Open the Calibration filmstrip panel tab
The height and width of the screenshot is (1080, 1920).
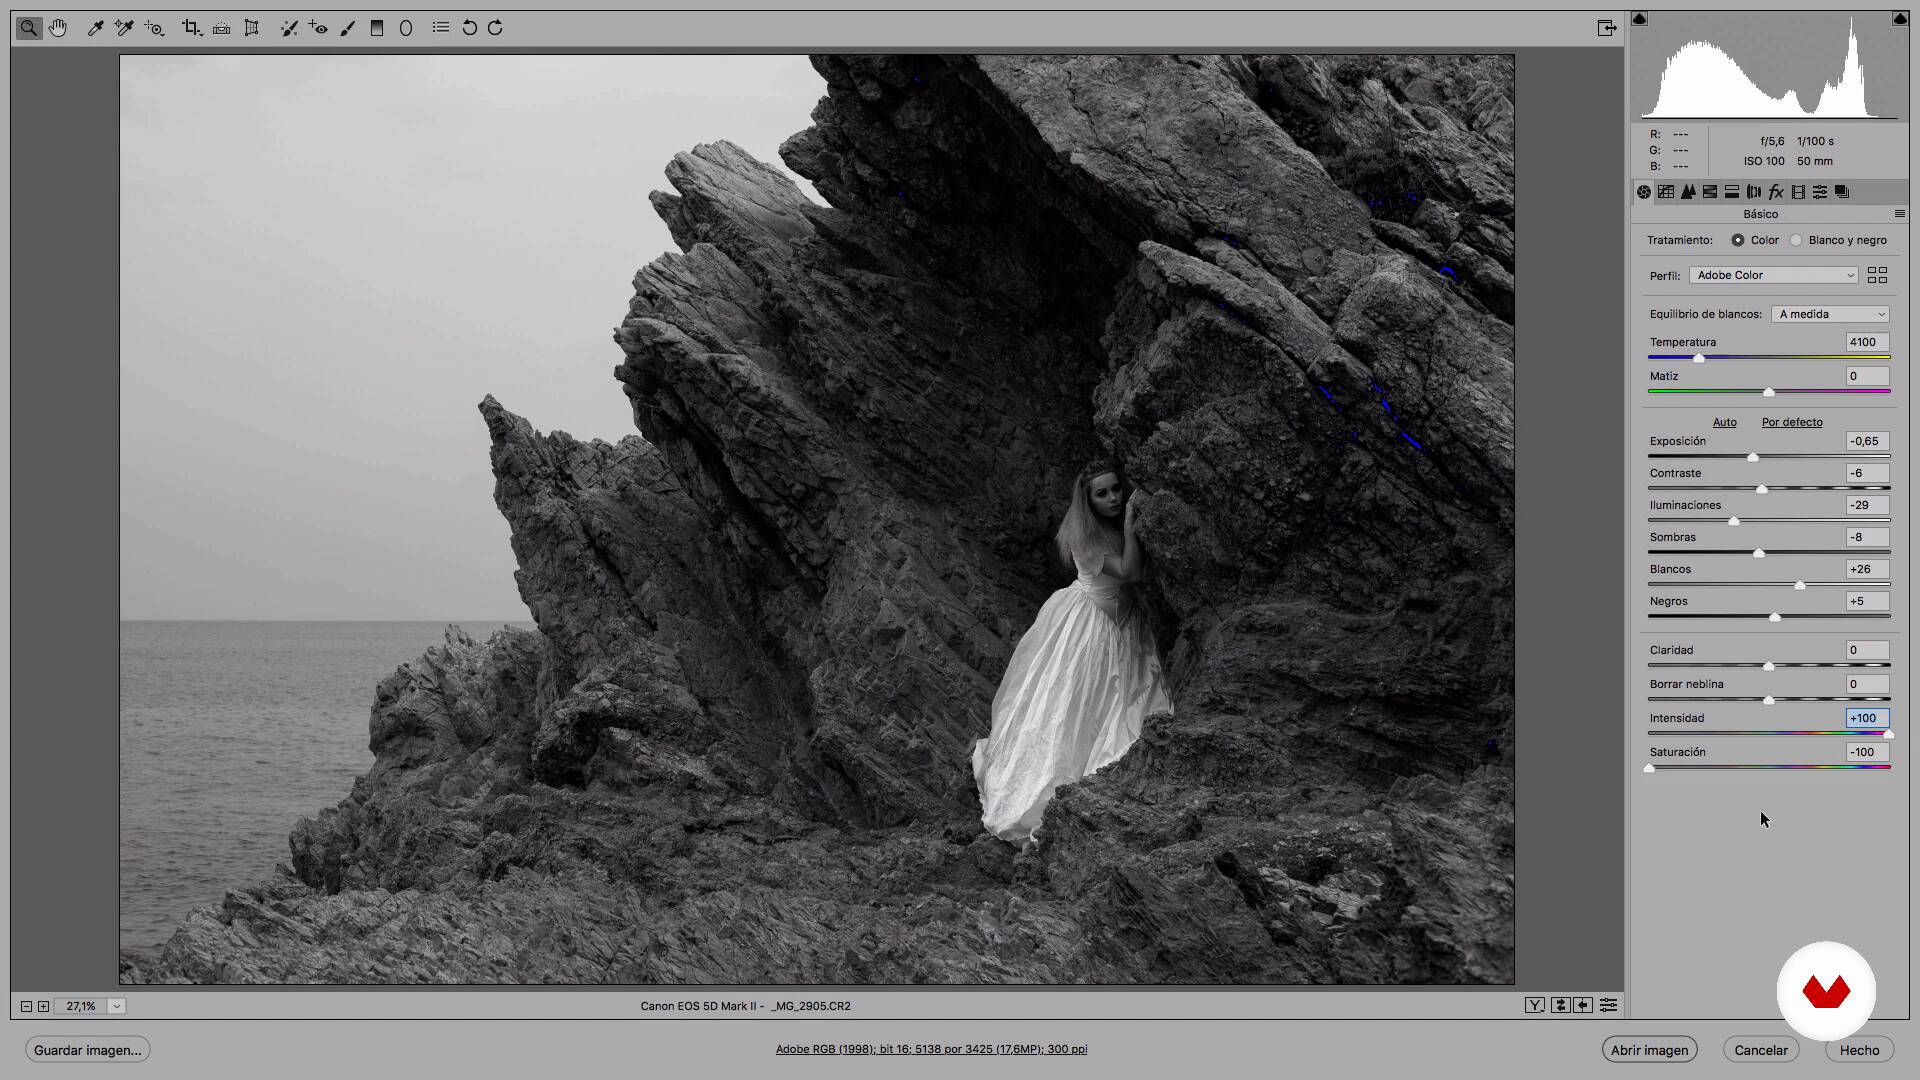coord(1798,192)
